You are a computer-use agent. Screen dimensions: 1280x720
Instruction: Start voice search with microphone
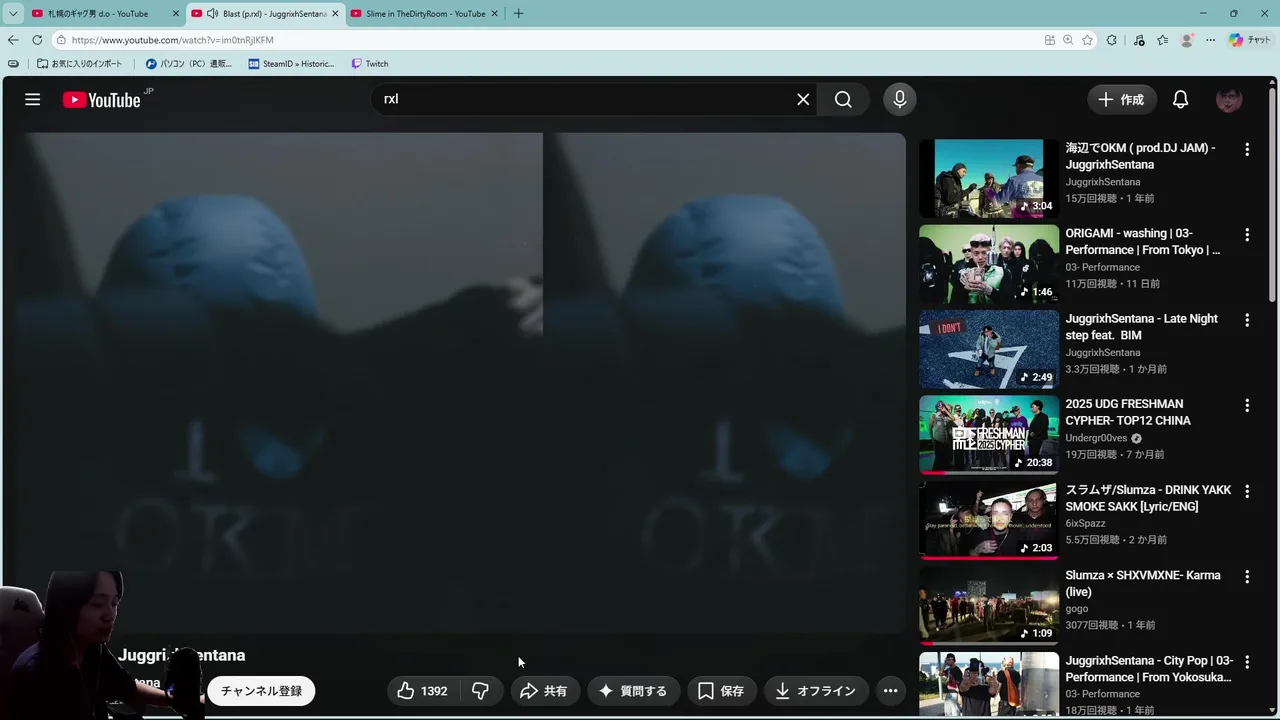point(900,99)
